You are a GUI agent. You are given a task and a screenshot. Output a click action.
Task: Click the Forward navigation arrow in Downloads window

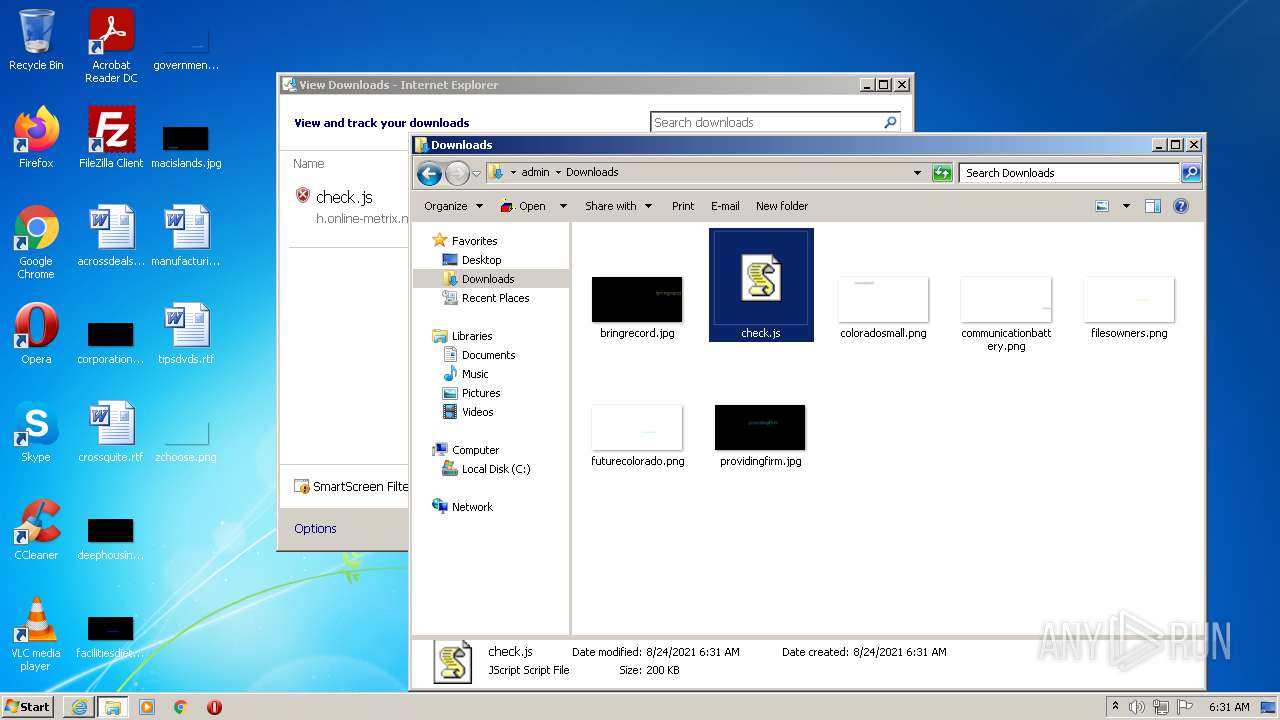(457, 173)
